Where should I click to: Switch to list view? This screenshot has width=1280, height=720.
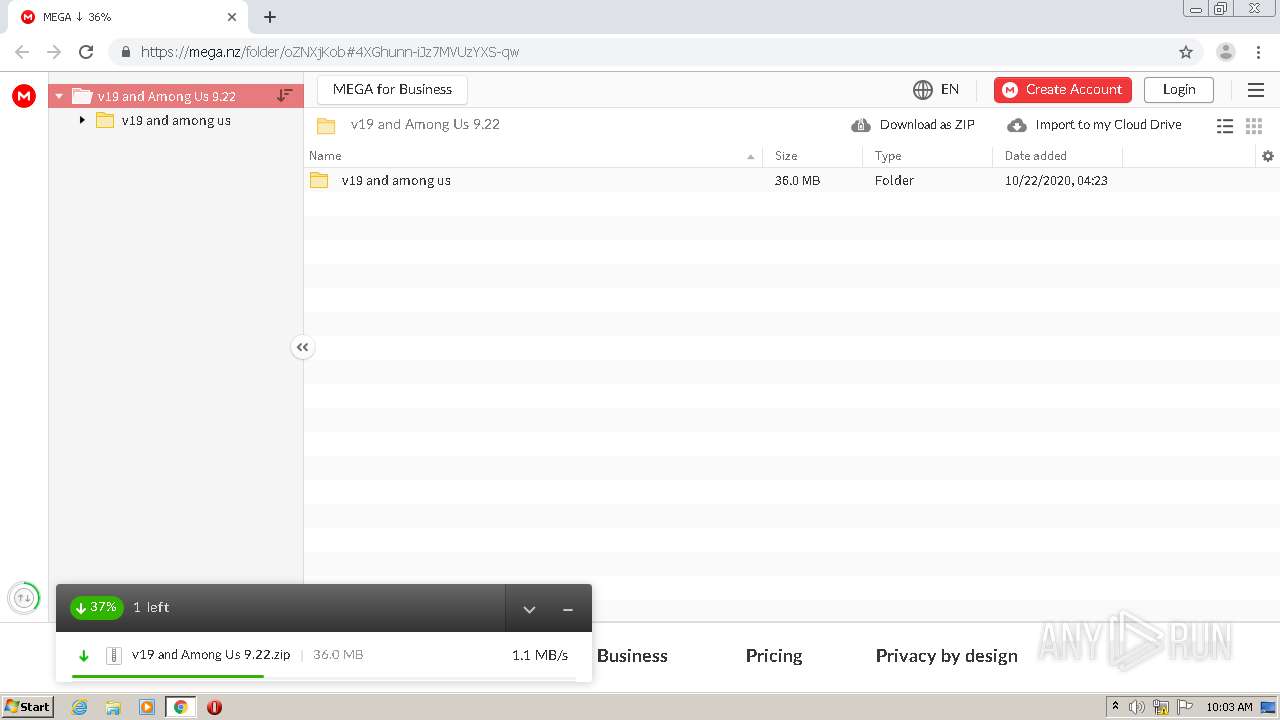[x=1225, y=126]
